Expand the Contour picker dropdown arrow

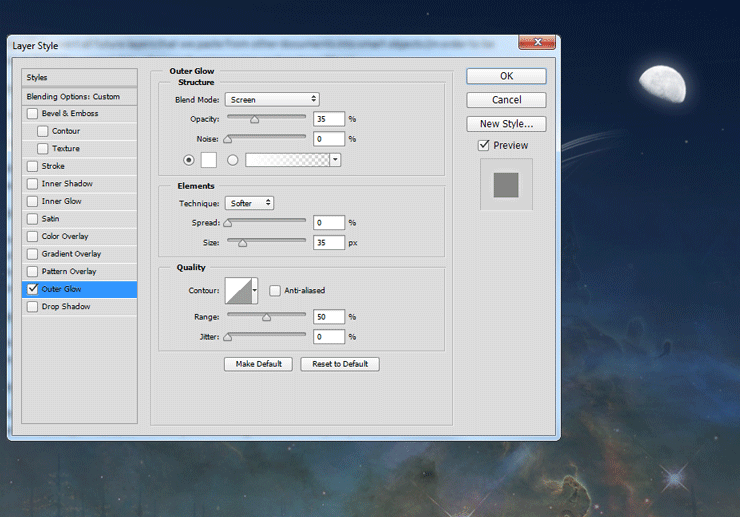[x=254, y=291]
